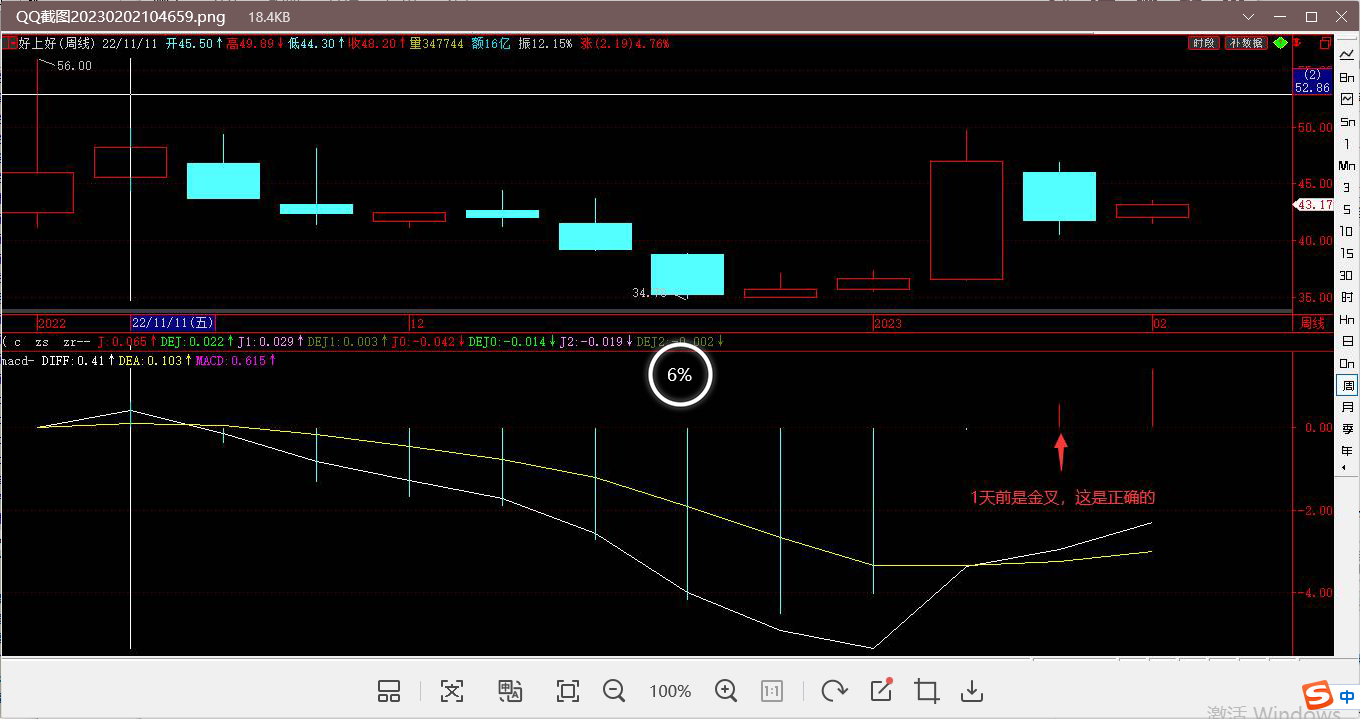The image size is (1360, 719).
Task: Click the text recognition (OCR) icon
Action: (x=452, y=691)
